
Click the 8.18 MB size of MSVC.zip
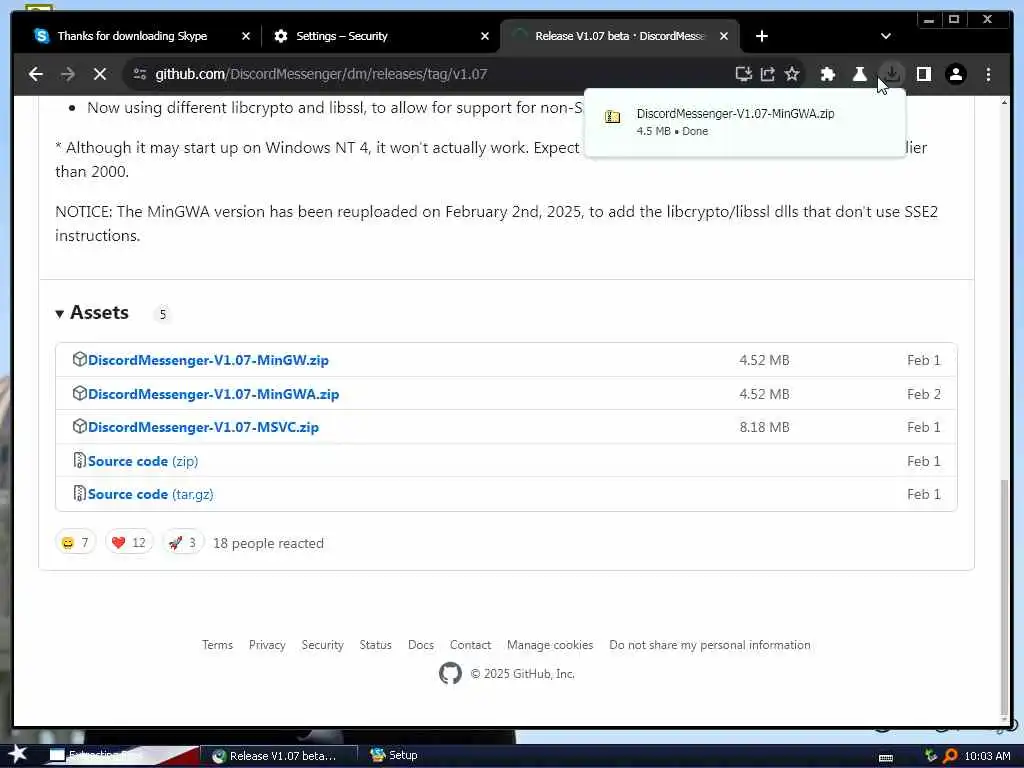pyautogui.click(x=764, y=428)
